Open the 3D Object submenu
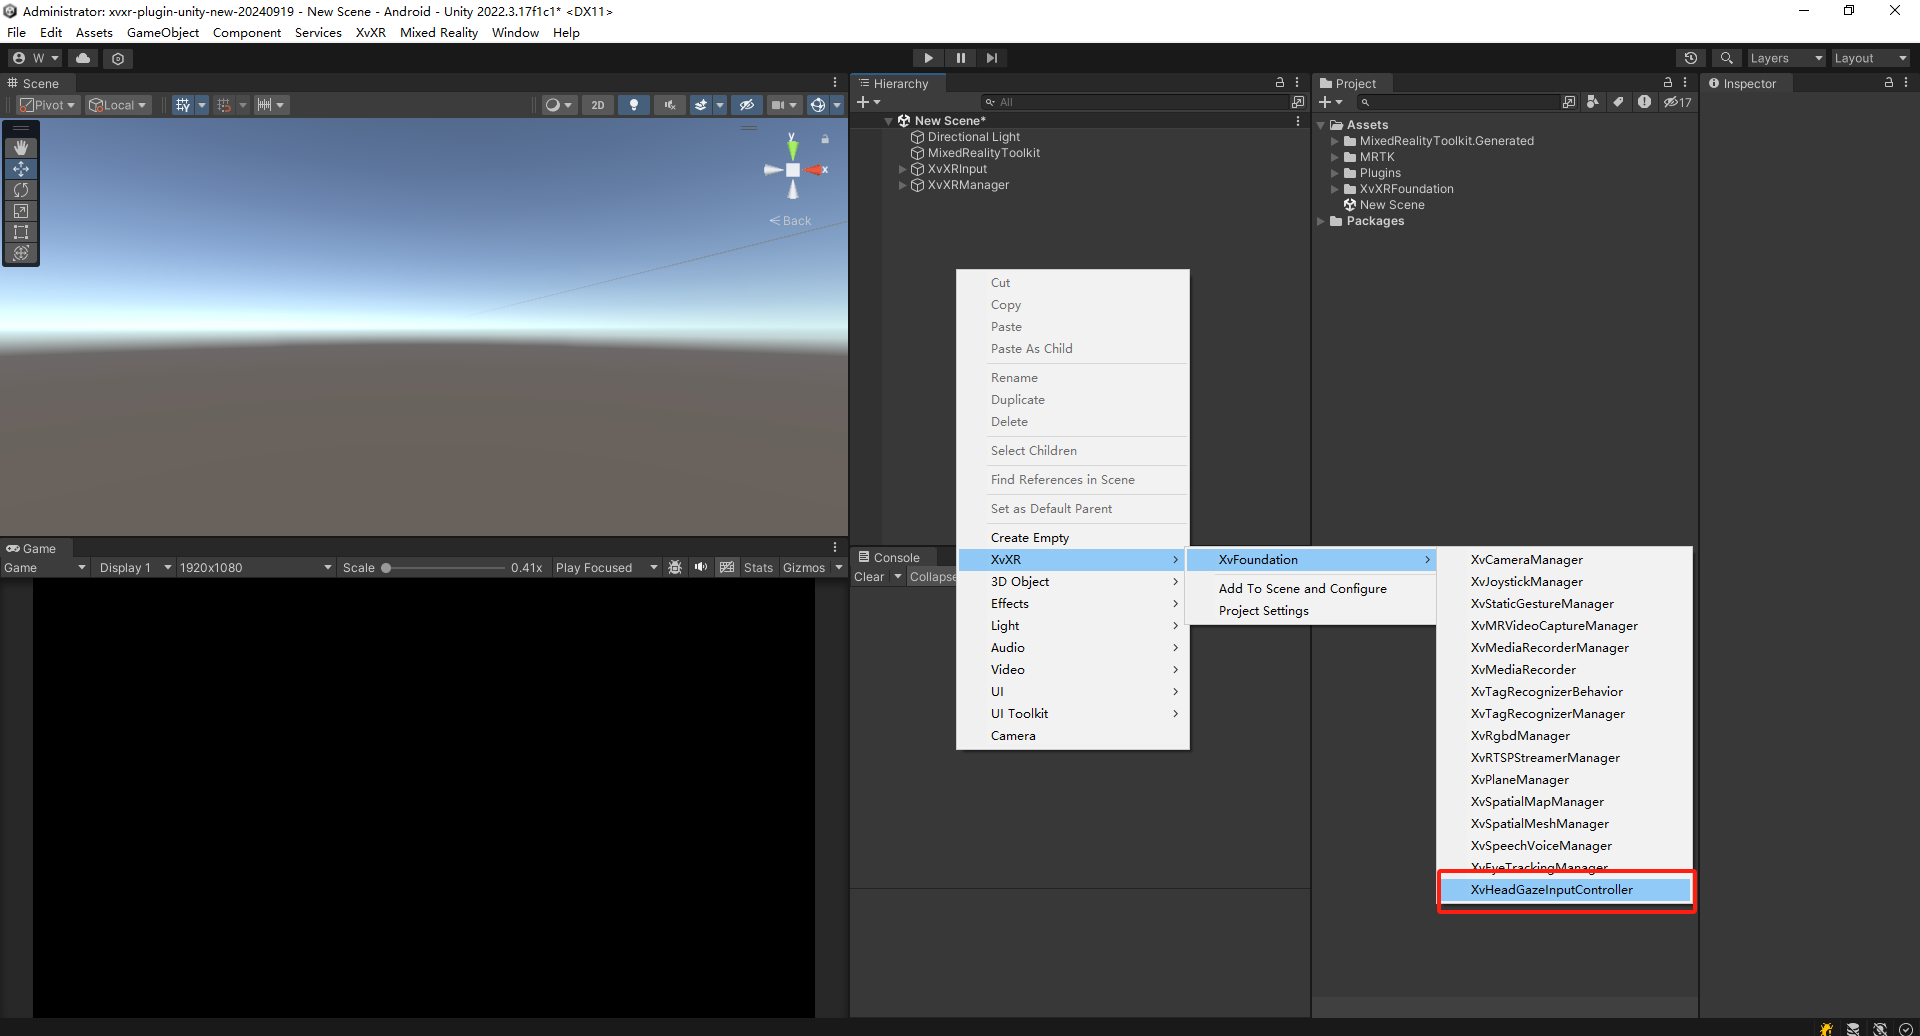The image size is (1920, 1036). click(x=1072, y=582)
